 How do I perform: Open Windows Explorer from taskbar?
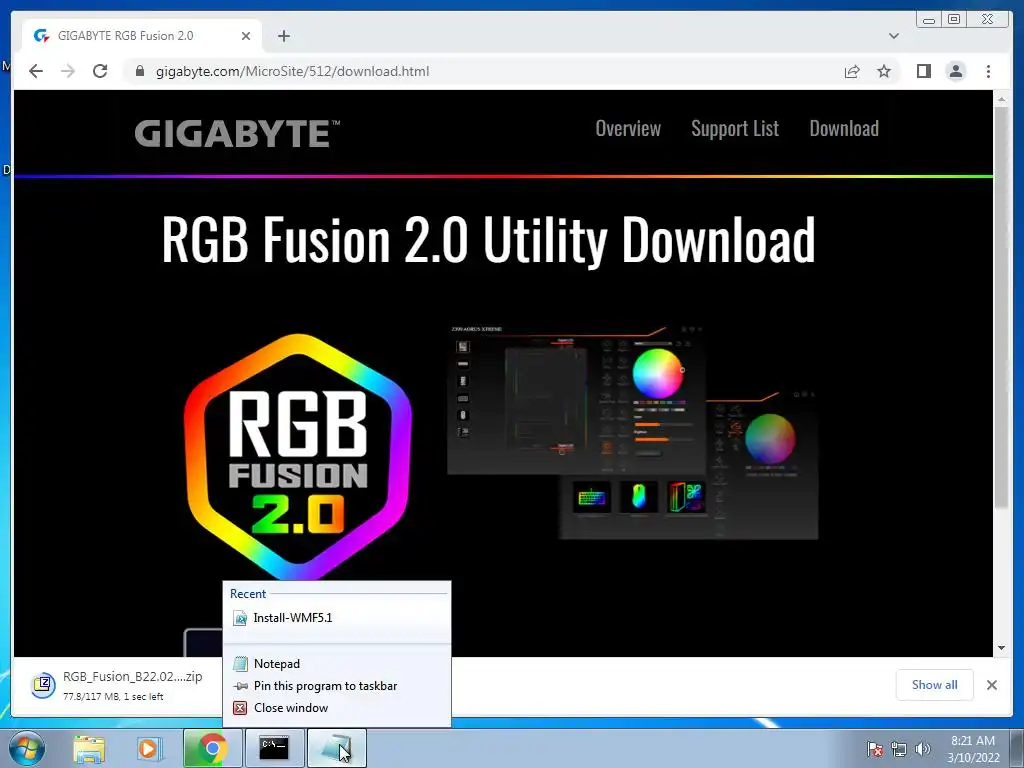(89, 748)
